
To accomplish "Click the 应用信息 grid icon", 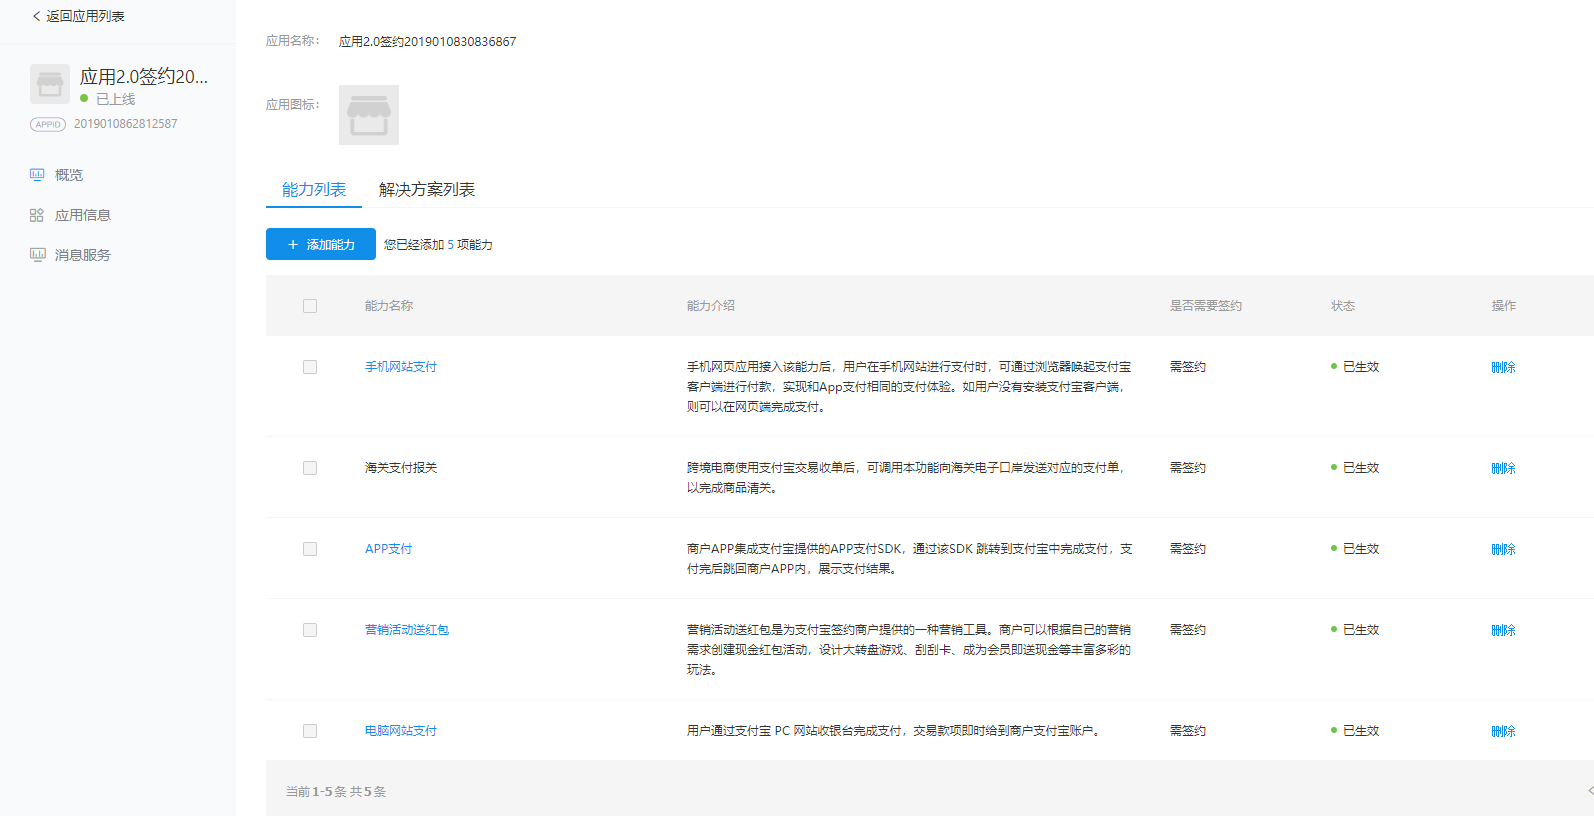I will coord(37,215).
